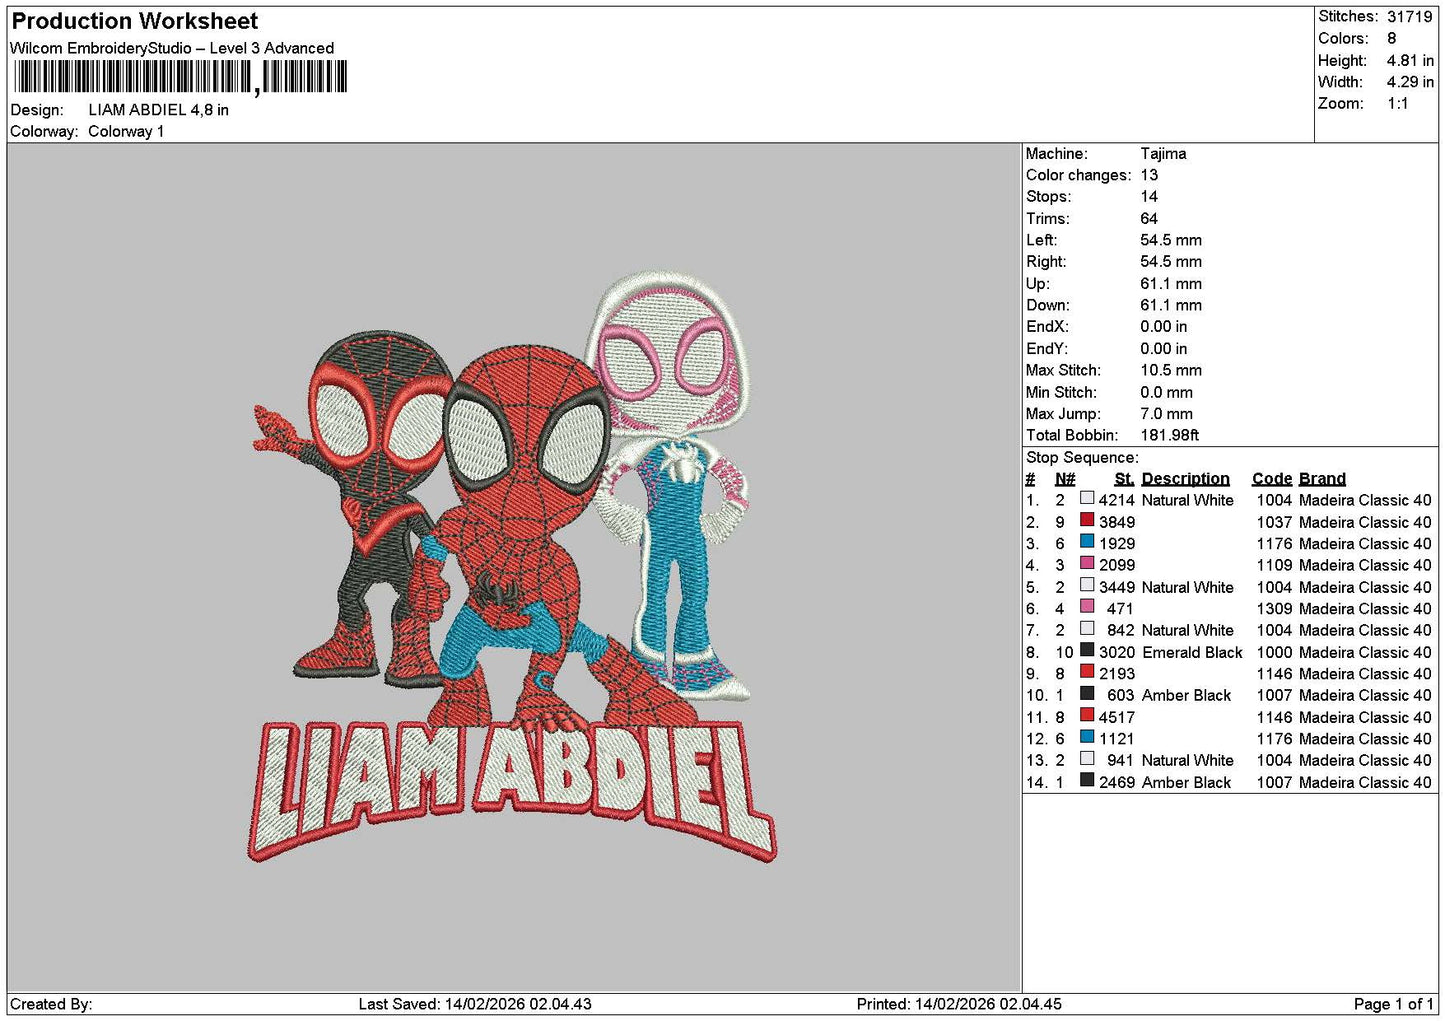Viewport: 1445px width, 1021px height.
Task: Click the Total Bobbin value '181.98ft'
Action: [1170, 435]
